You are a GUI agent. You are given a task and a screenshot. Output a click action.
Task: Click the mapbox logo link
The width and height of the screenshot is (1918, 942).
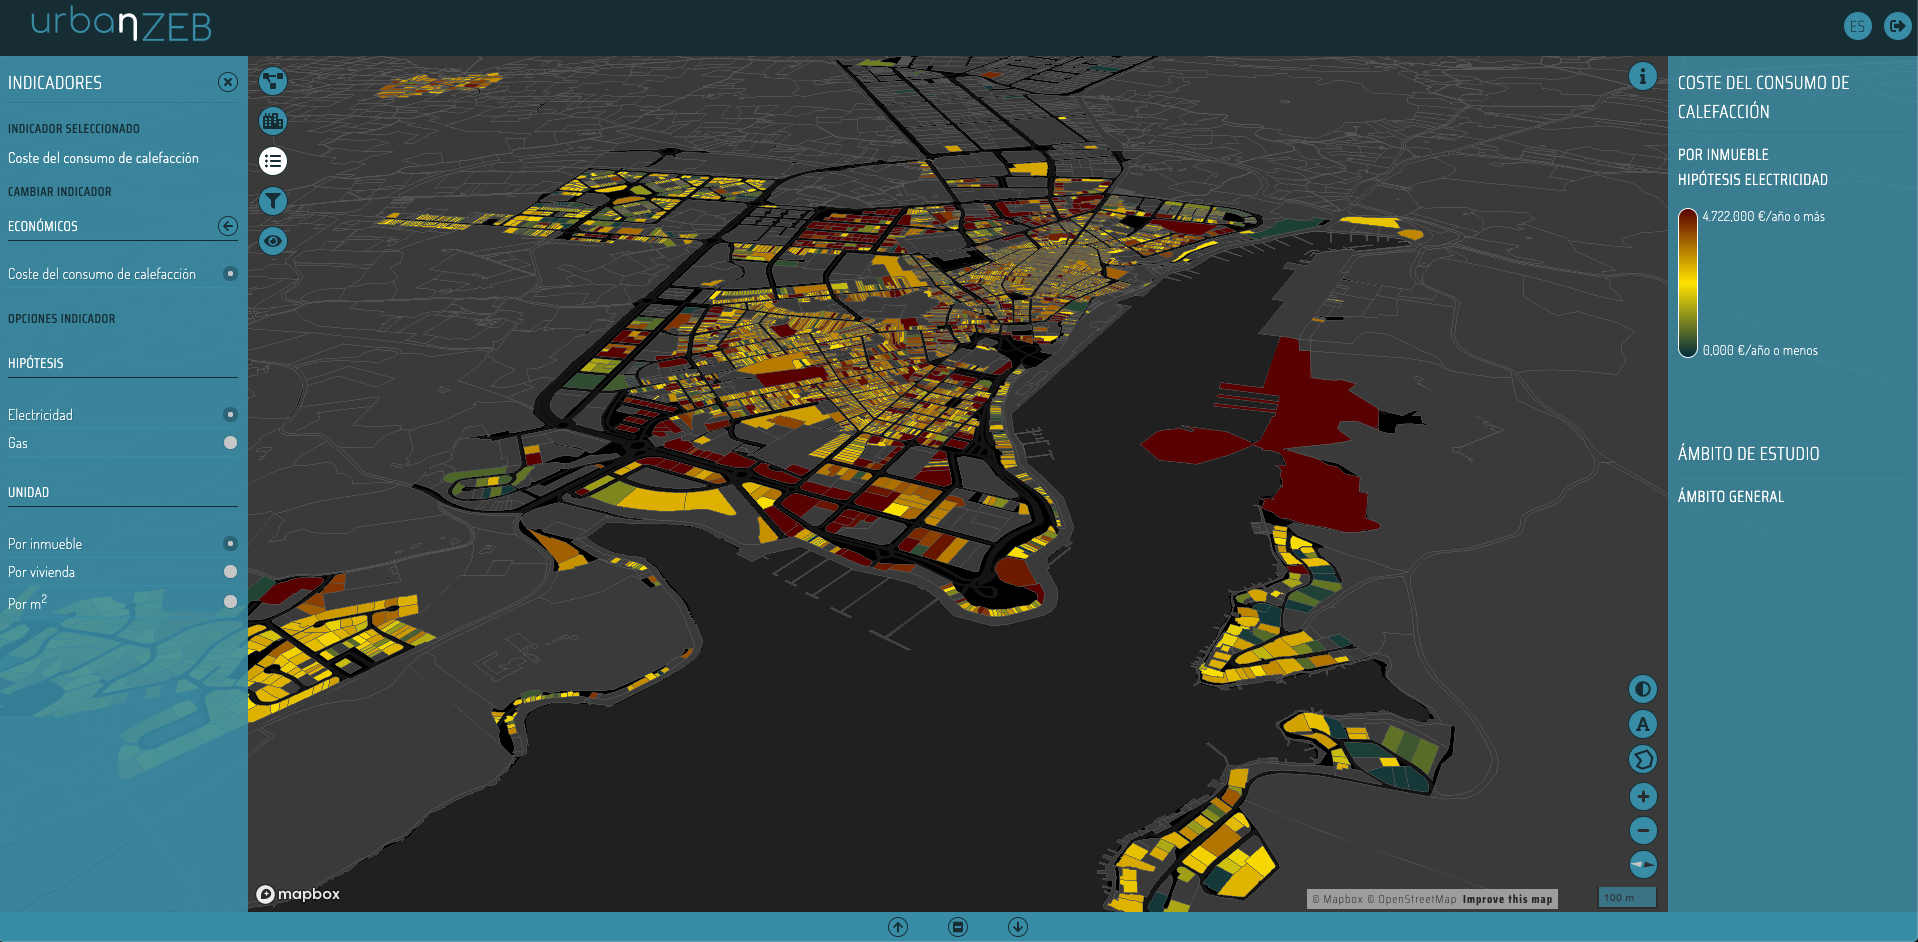298,894
